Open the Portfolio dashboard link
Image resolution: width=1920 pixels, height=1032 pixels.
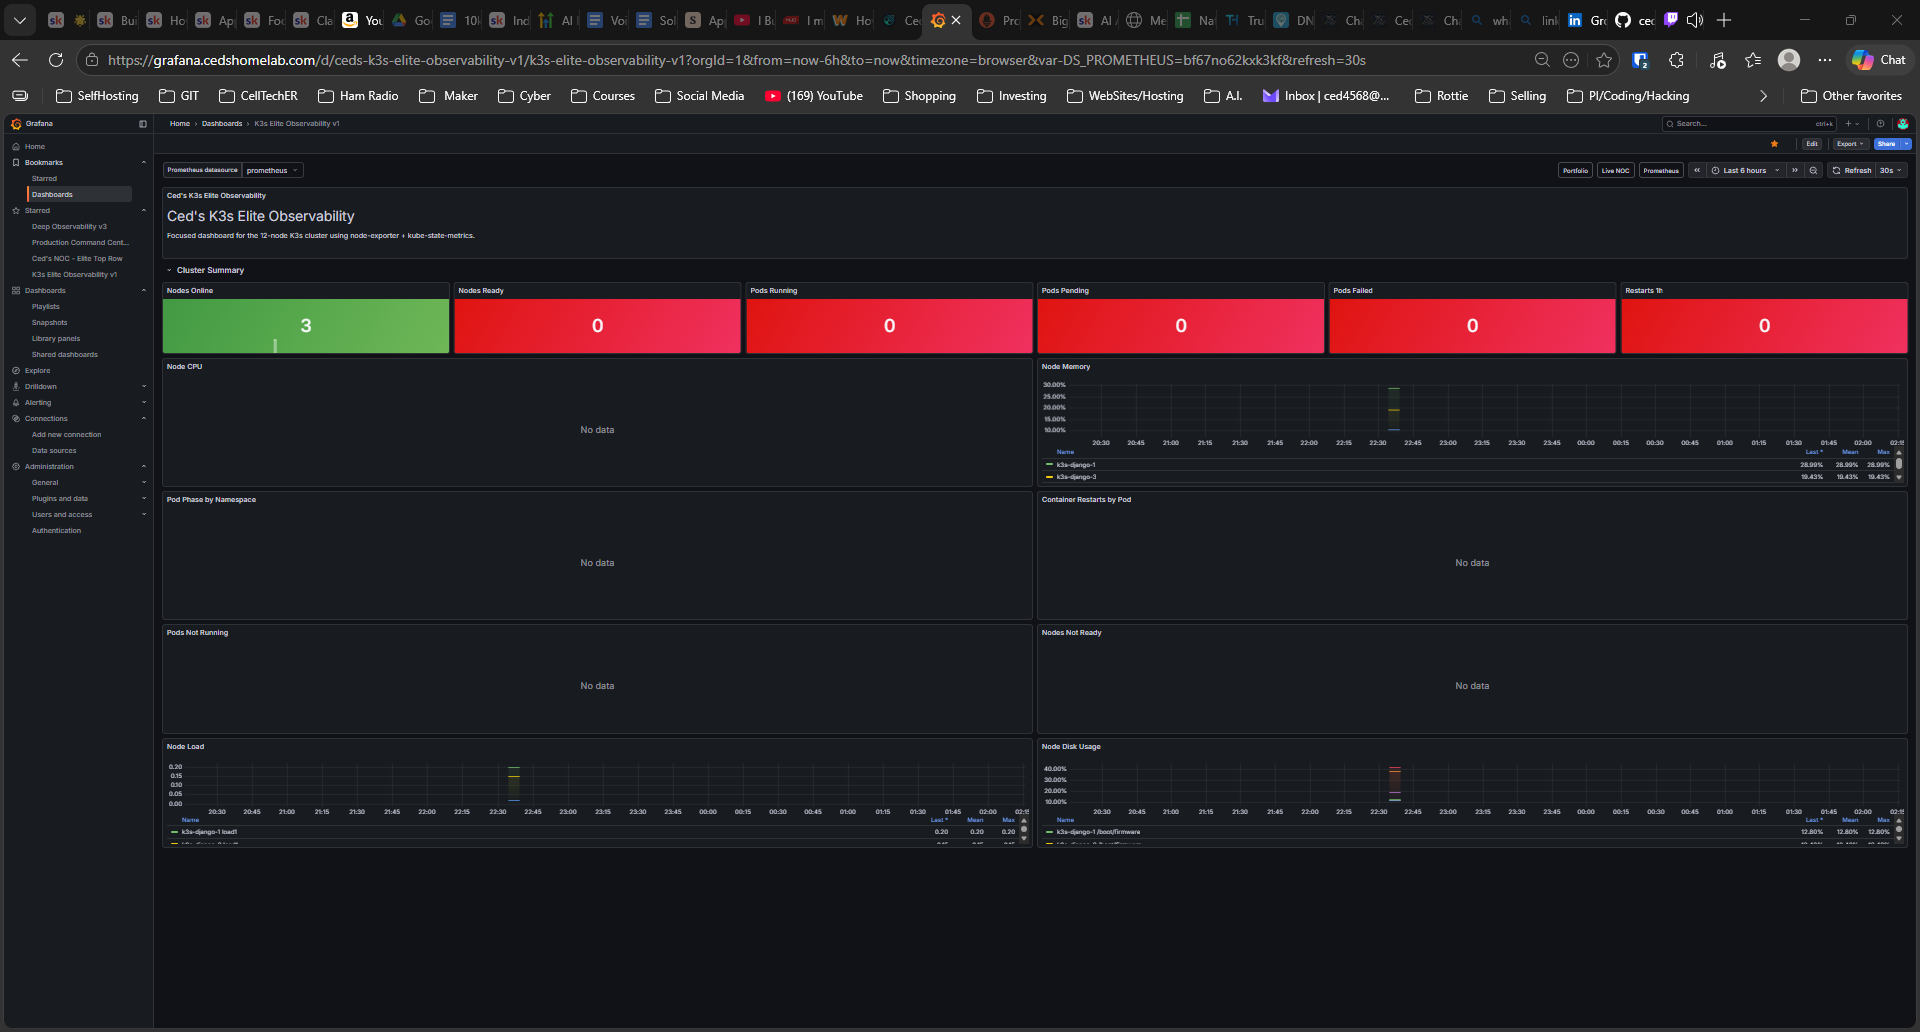pyautogui.click(x=1576, y=170)
